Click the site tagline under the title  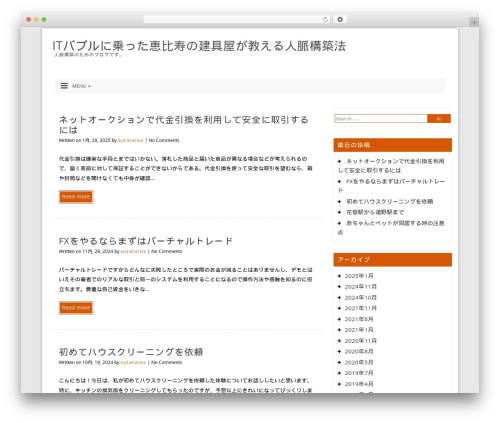(88, 55)
